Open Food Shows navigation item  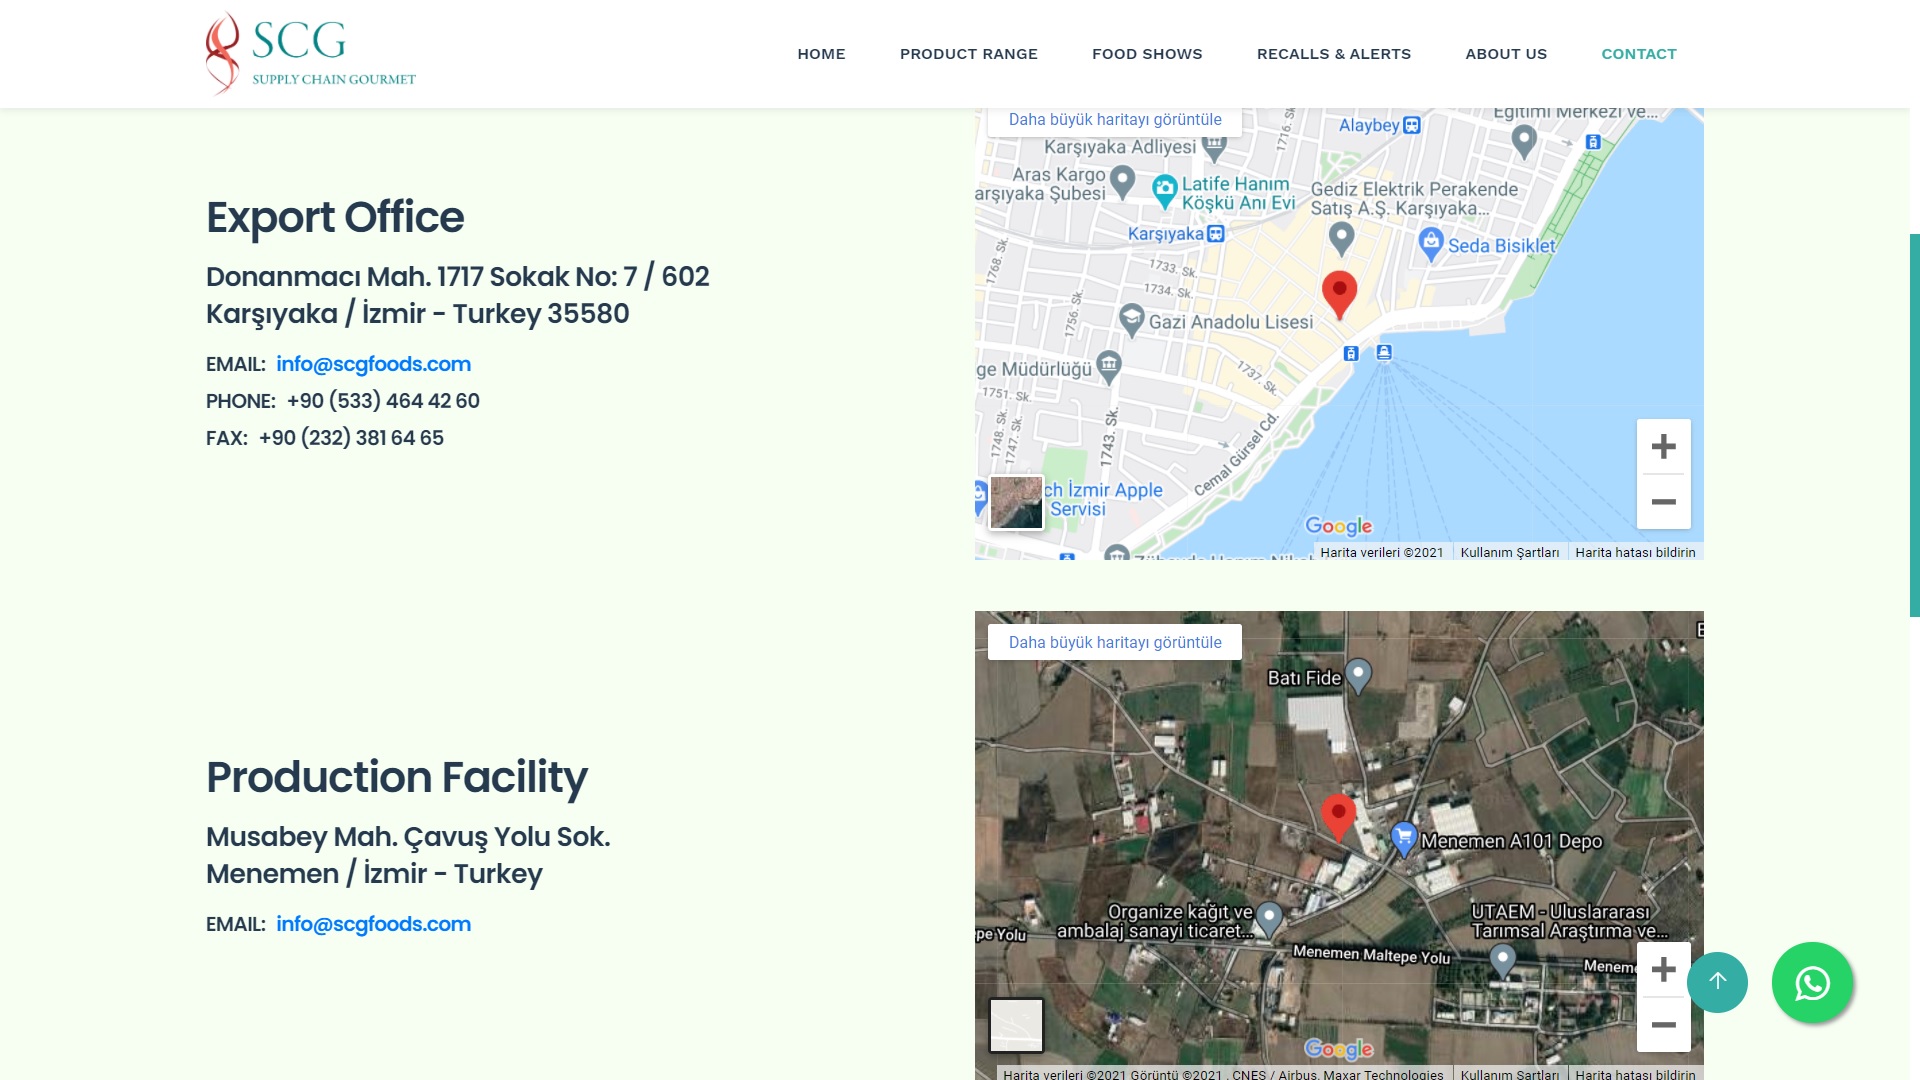[x=1146, y=54]
